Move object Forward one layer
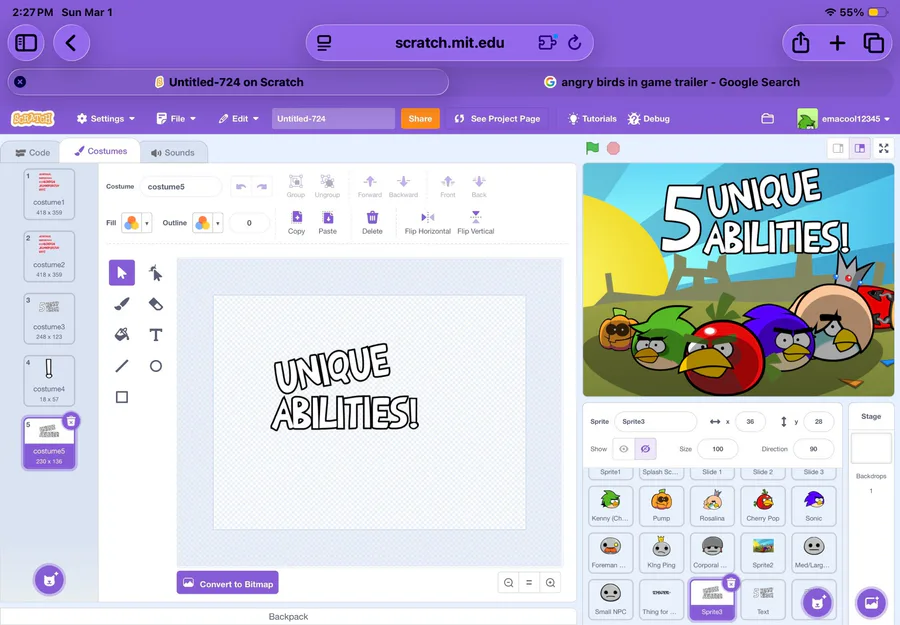900x625 pixels. tap(370, 186)
